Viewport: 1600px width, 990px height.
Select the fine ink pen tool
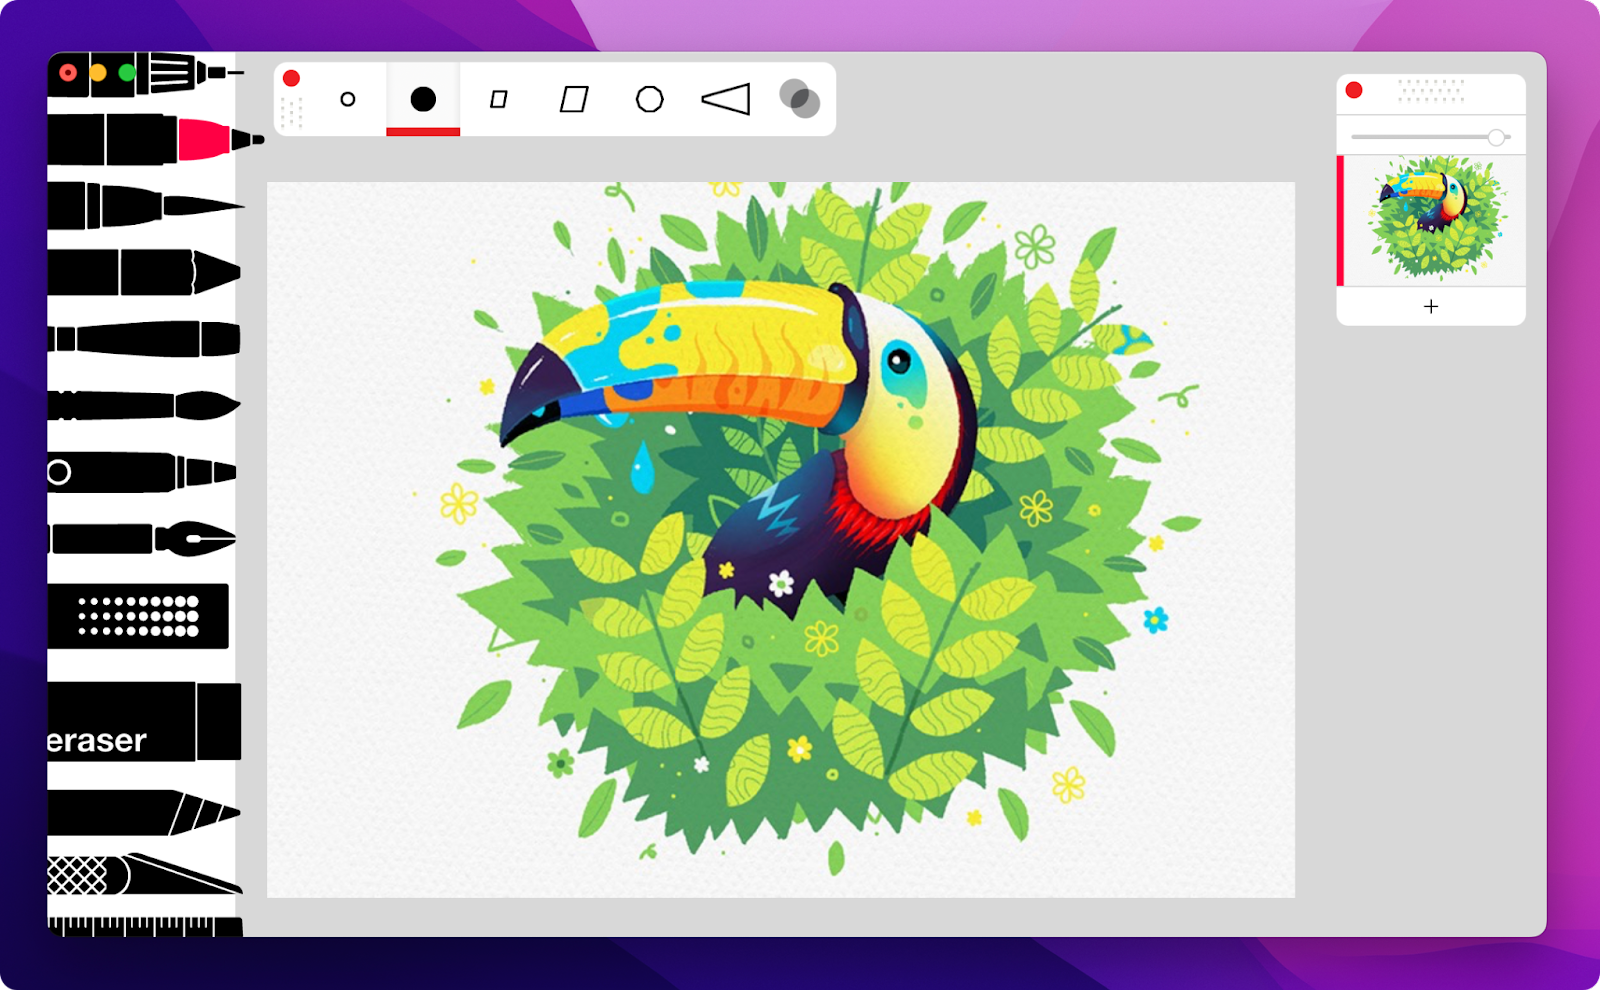[140, 200]
